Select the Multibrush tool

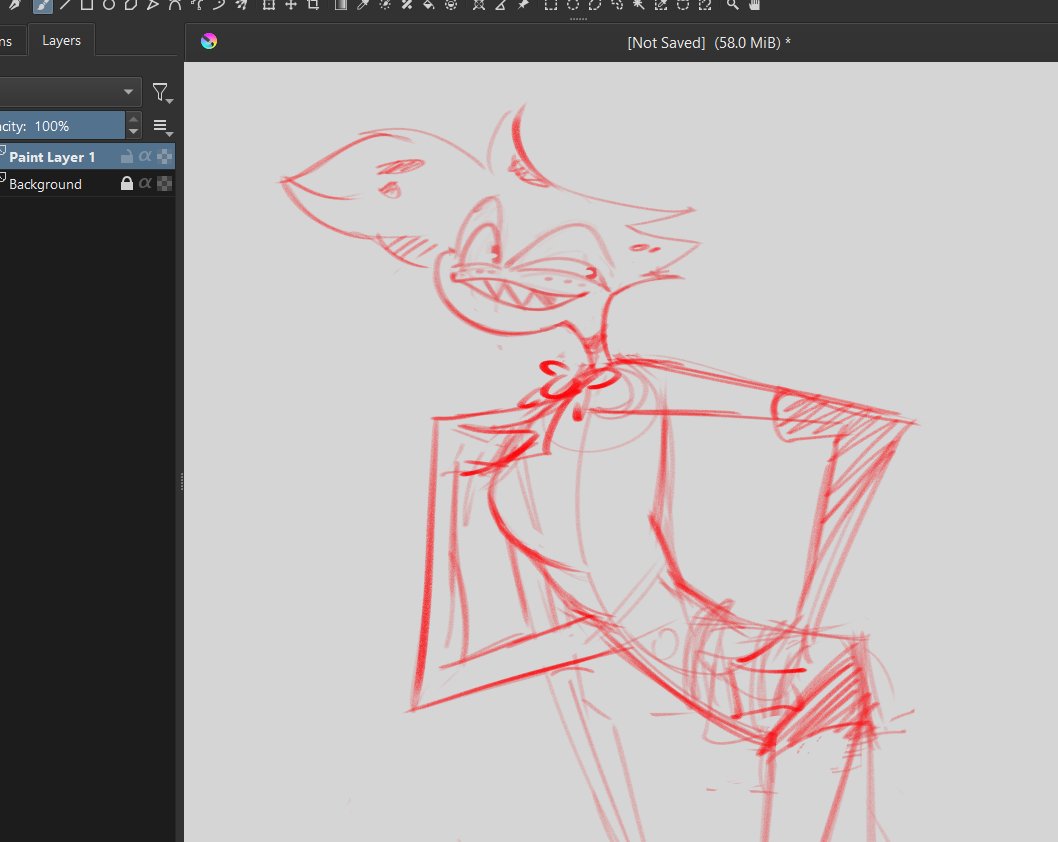pyautogui.click(x=241, y=5)
